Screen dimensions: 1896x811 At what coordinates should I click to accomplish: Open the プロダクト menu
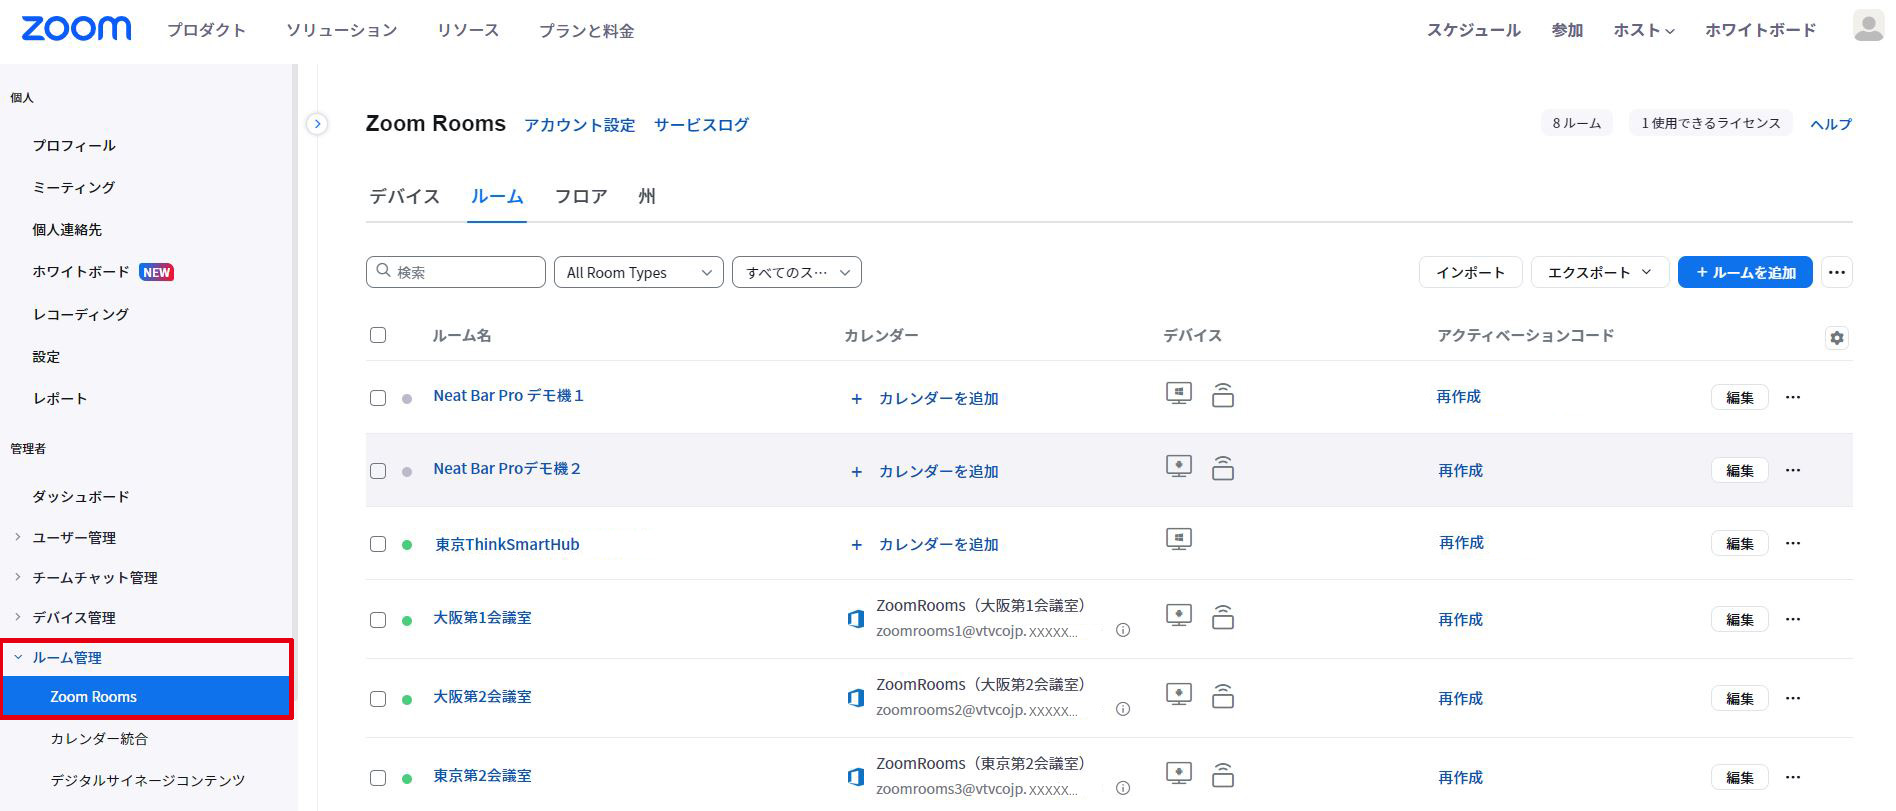(207, 30)
